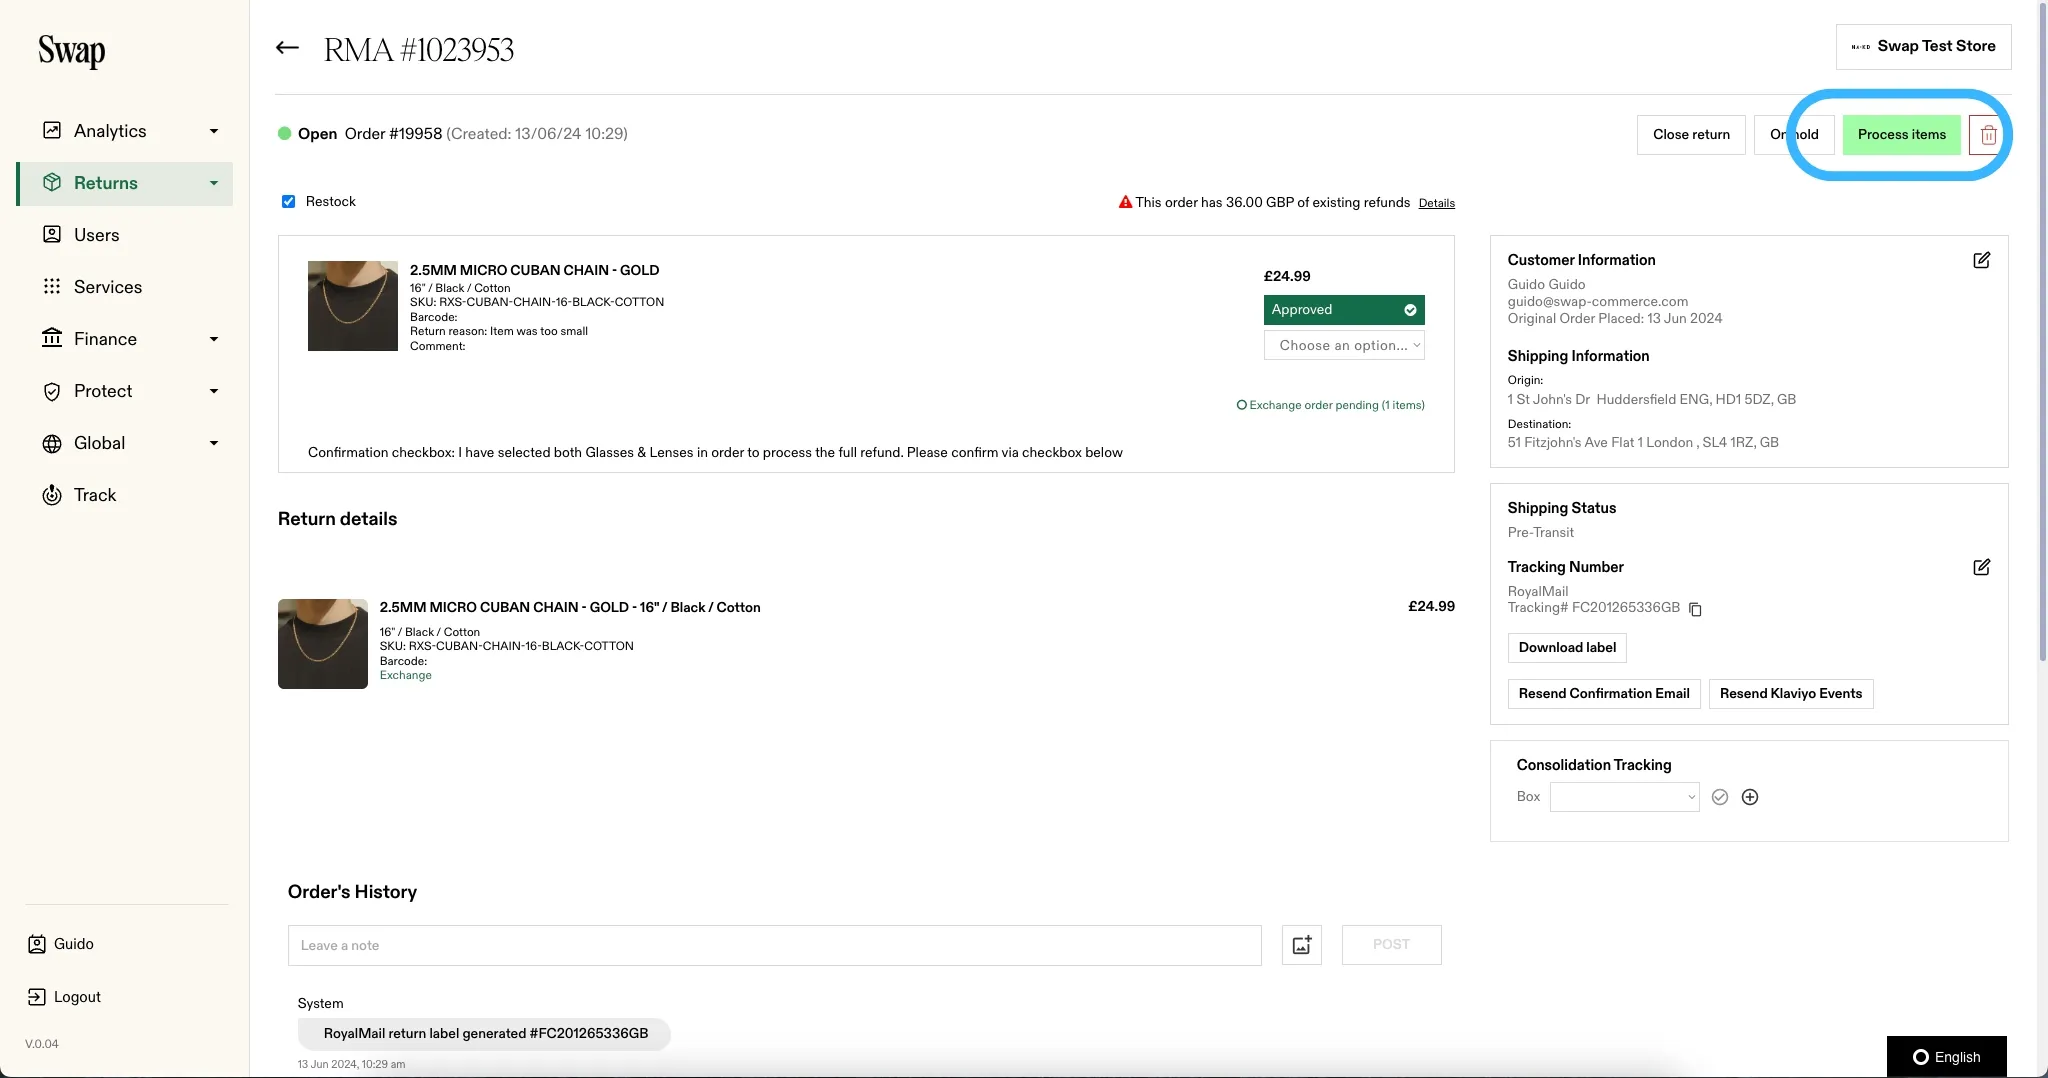2048x1078 pixels.
Task: Expand the Analytics menu arrow
Action: click(x=214, y=131)
